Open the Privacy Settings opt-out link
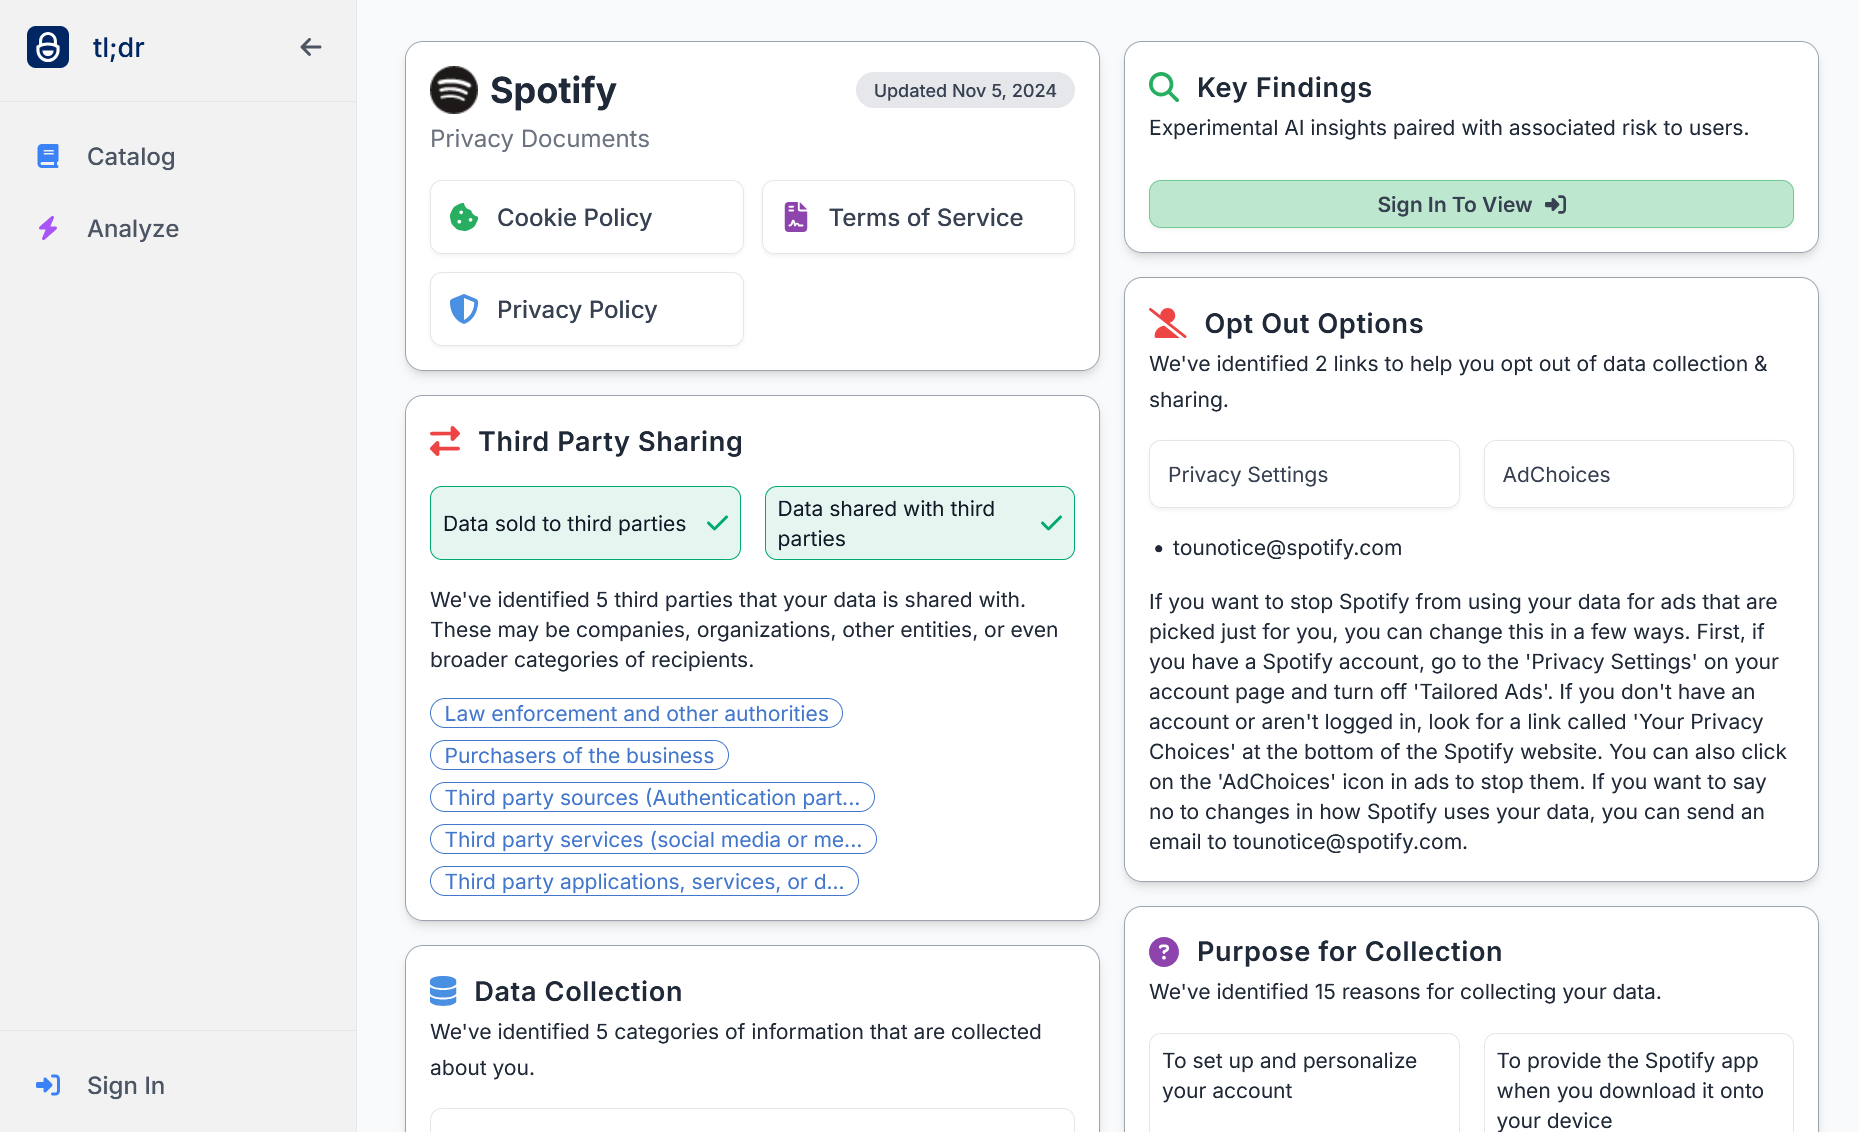Screen dimensions: 1859x1132 (1304, 474)
